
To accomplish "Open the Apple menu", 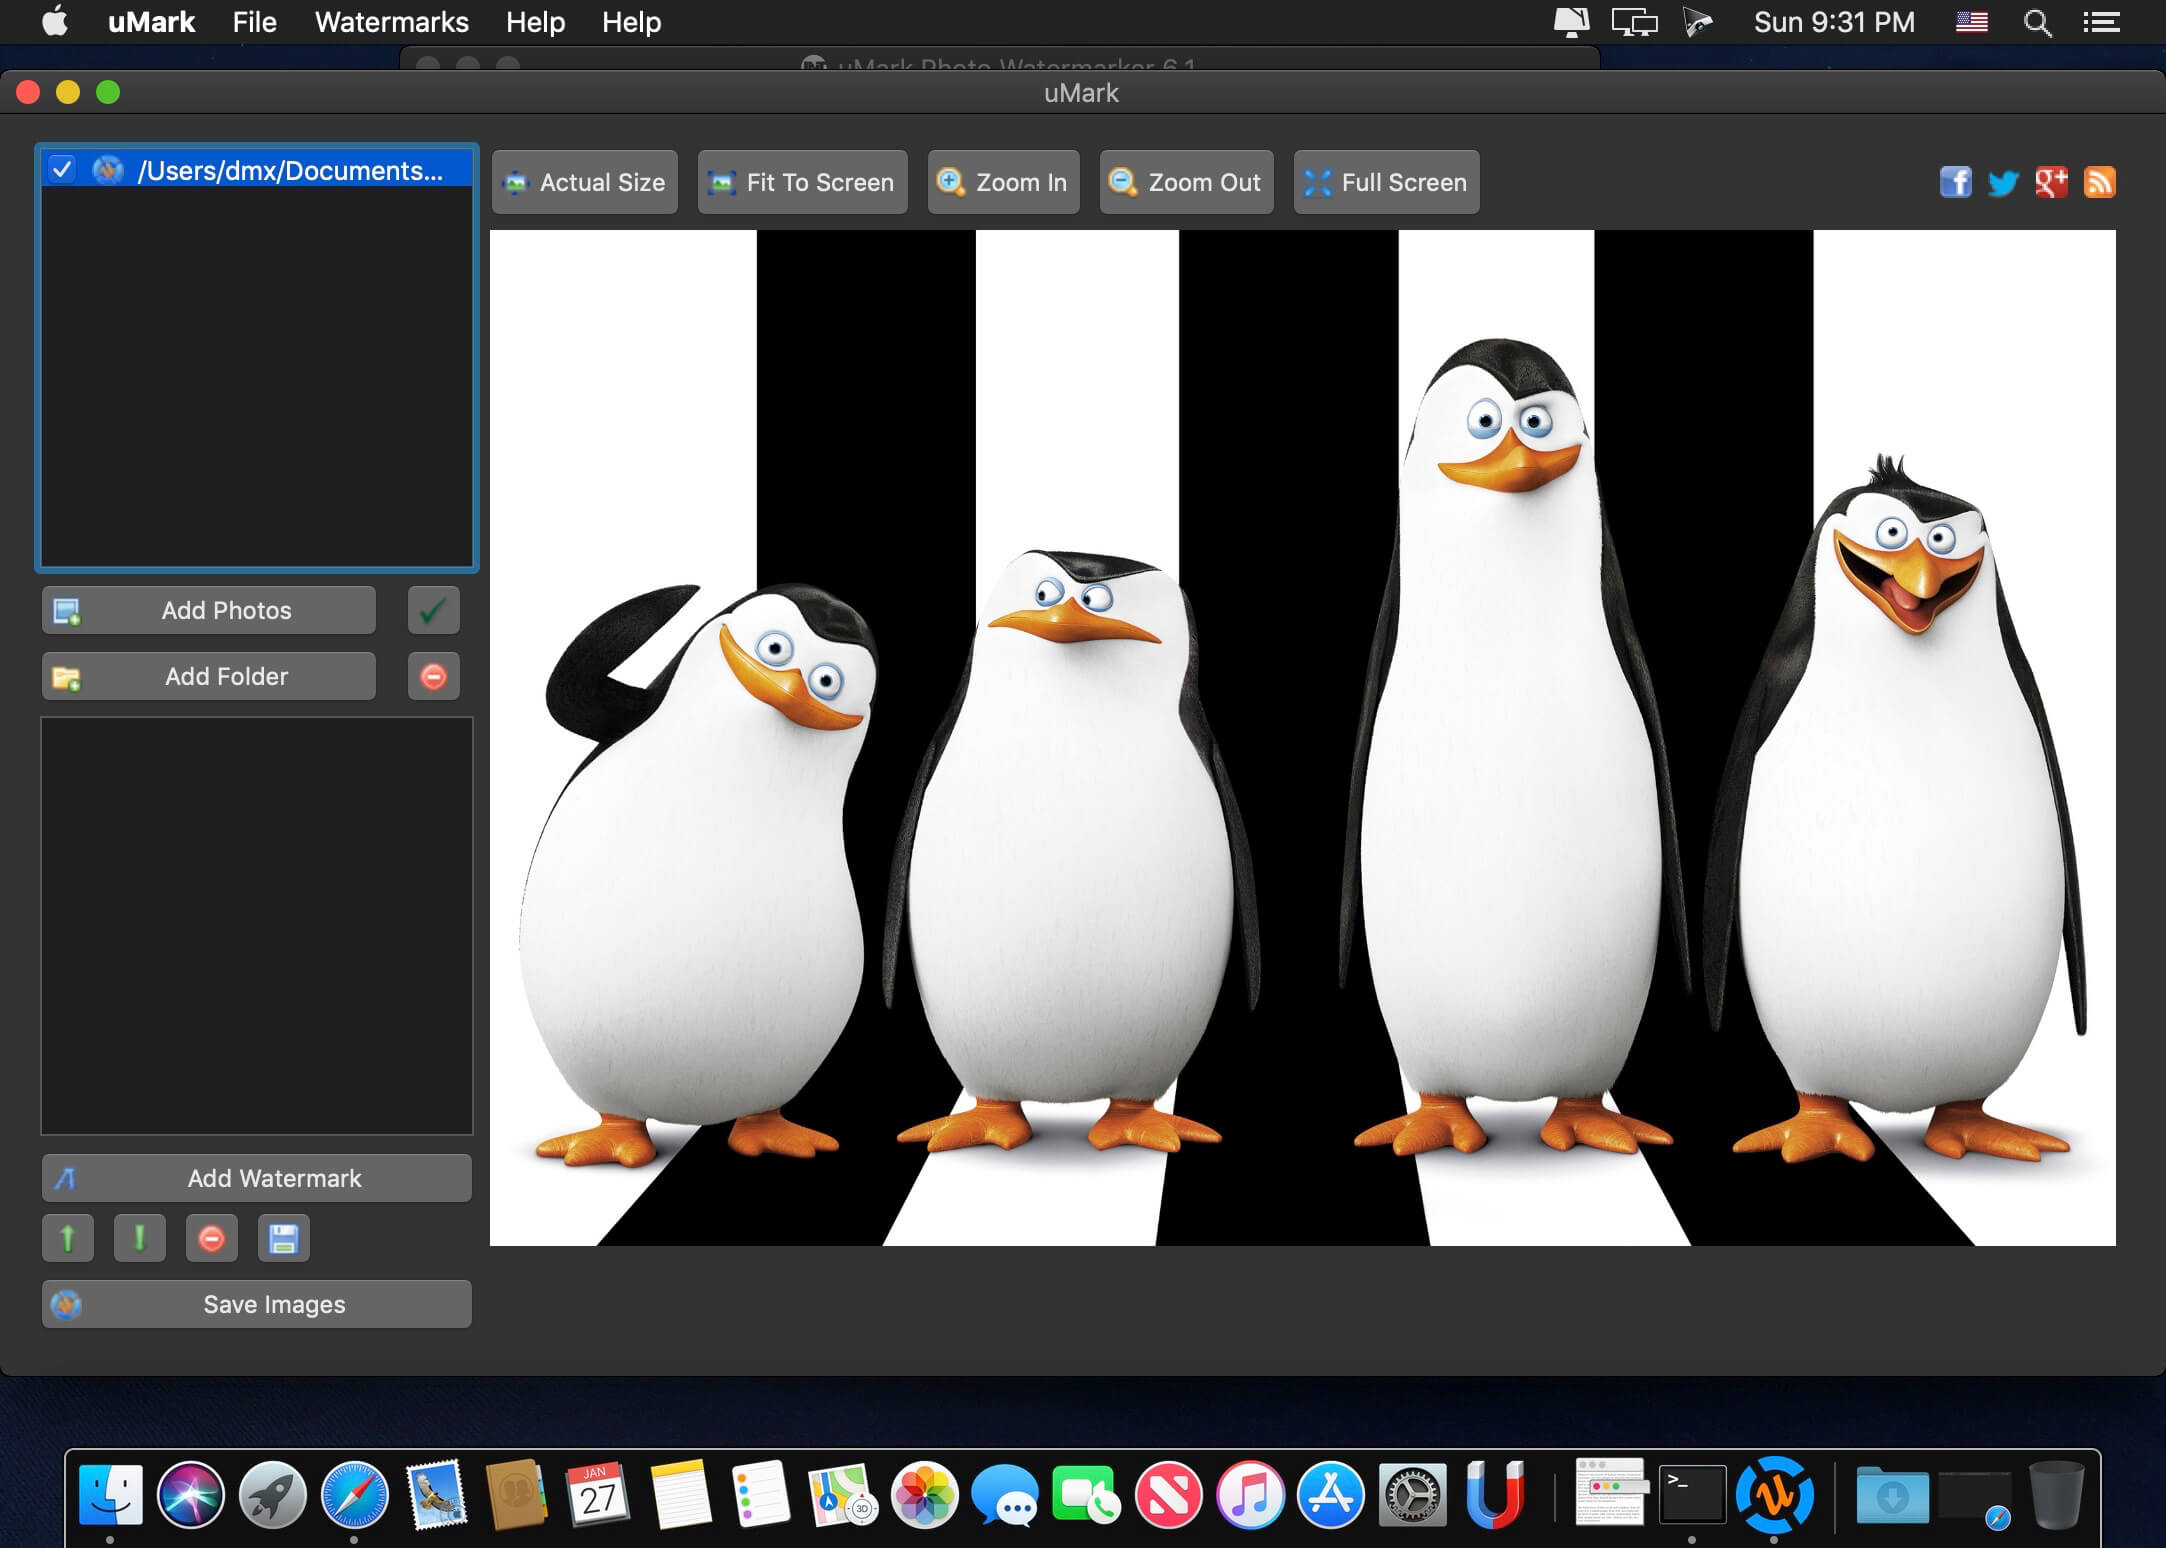I will (56, 21).
